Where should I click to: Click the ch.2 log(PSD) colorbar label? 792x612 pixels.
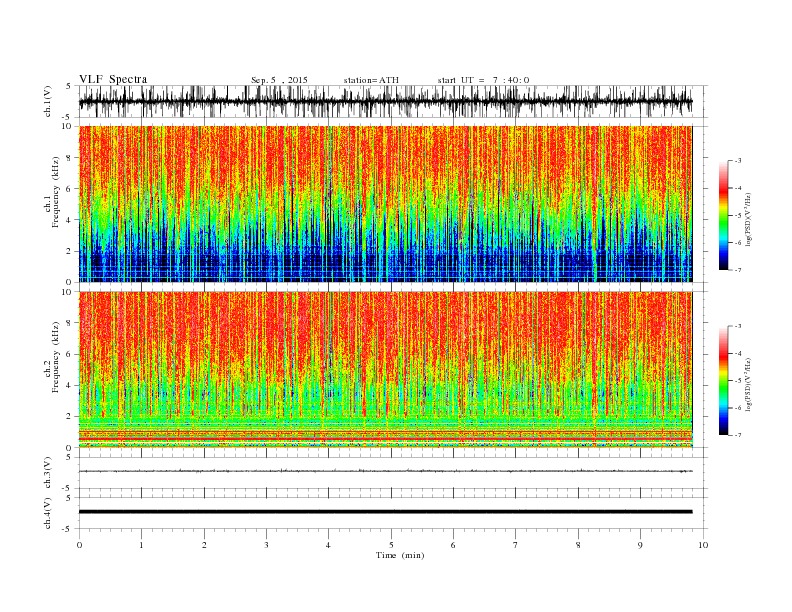click(x=748, y=384)
